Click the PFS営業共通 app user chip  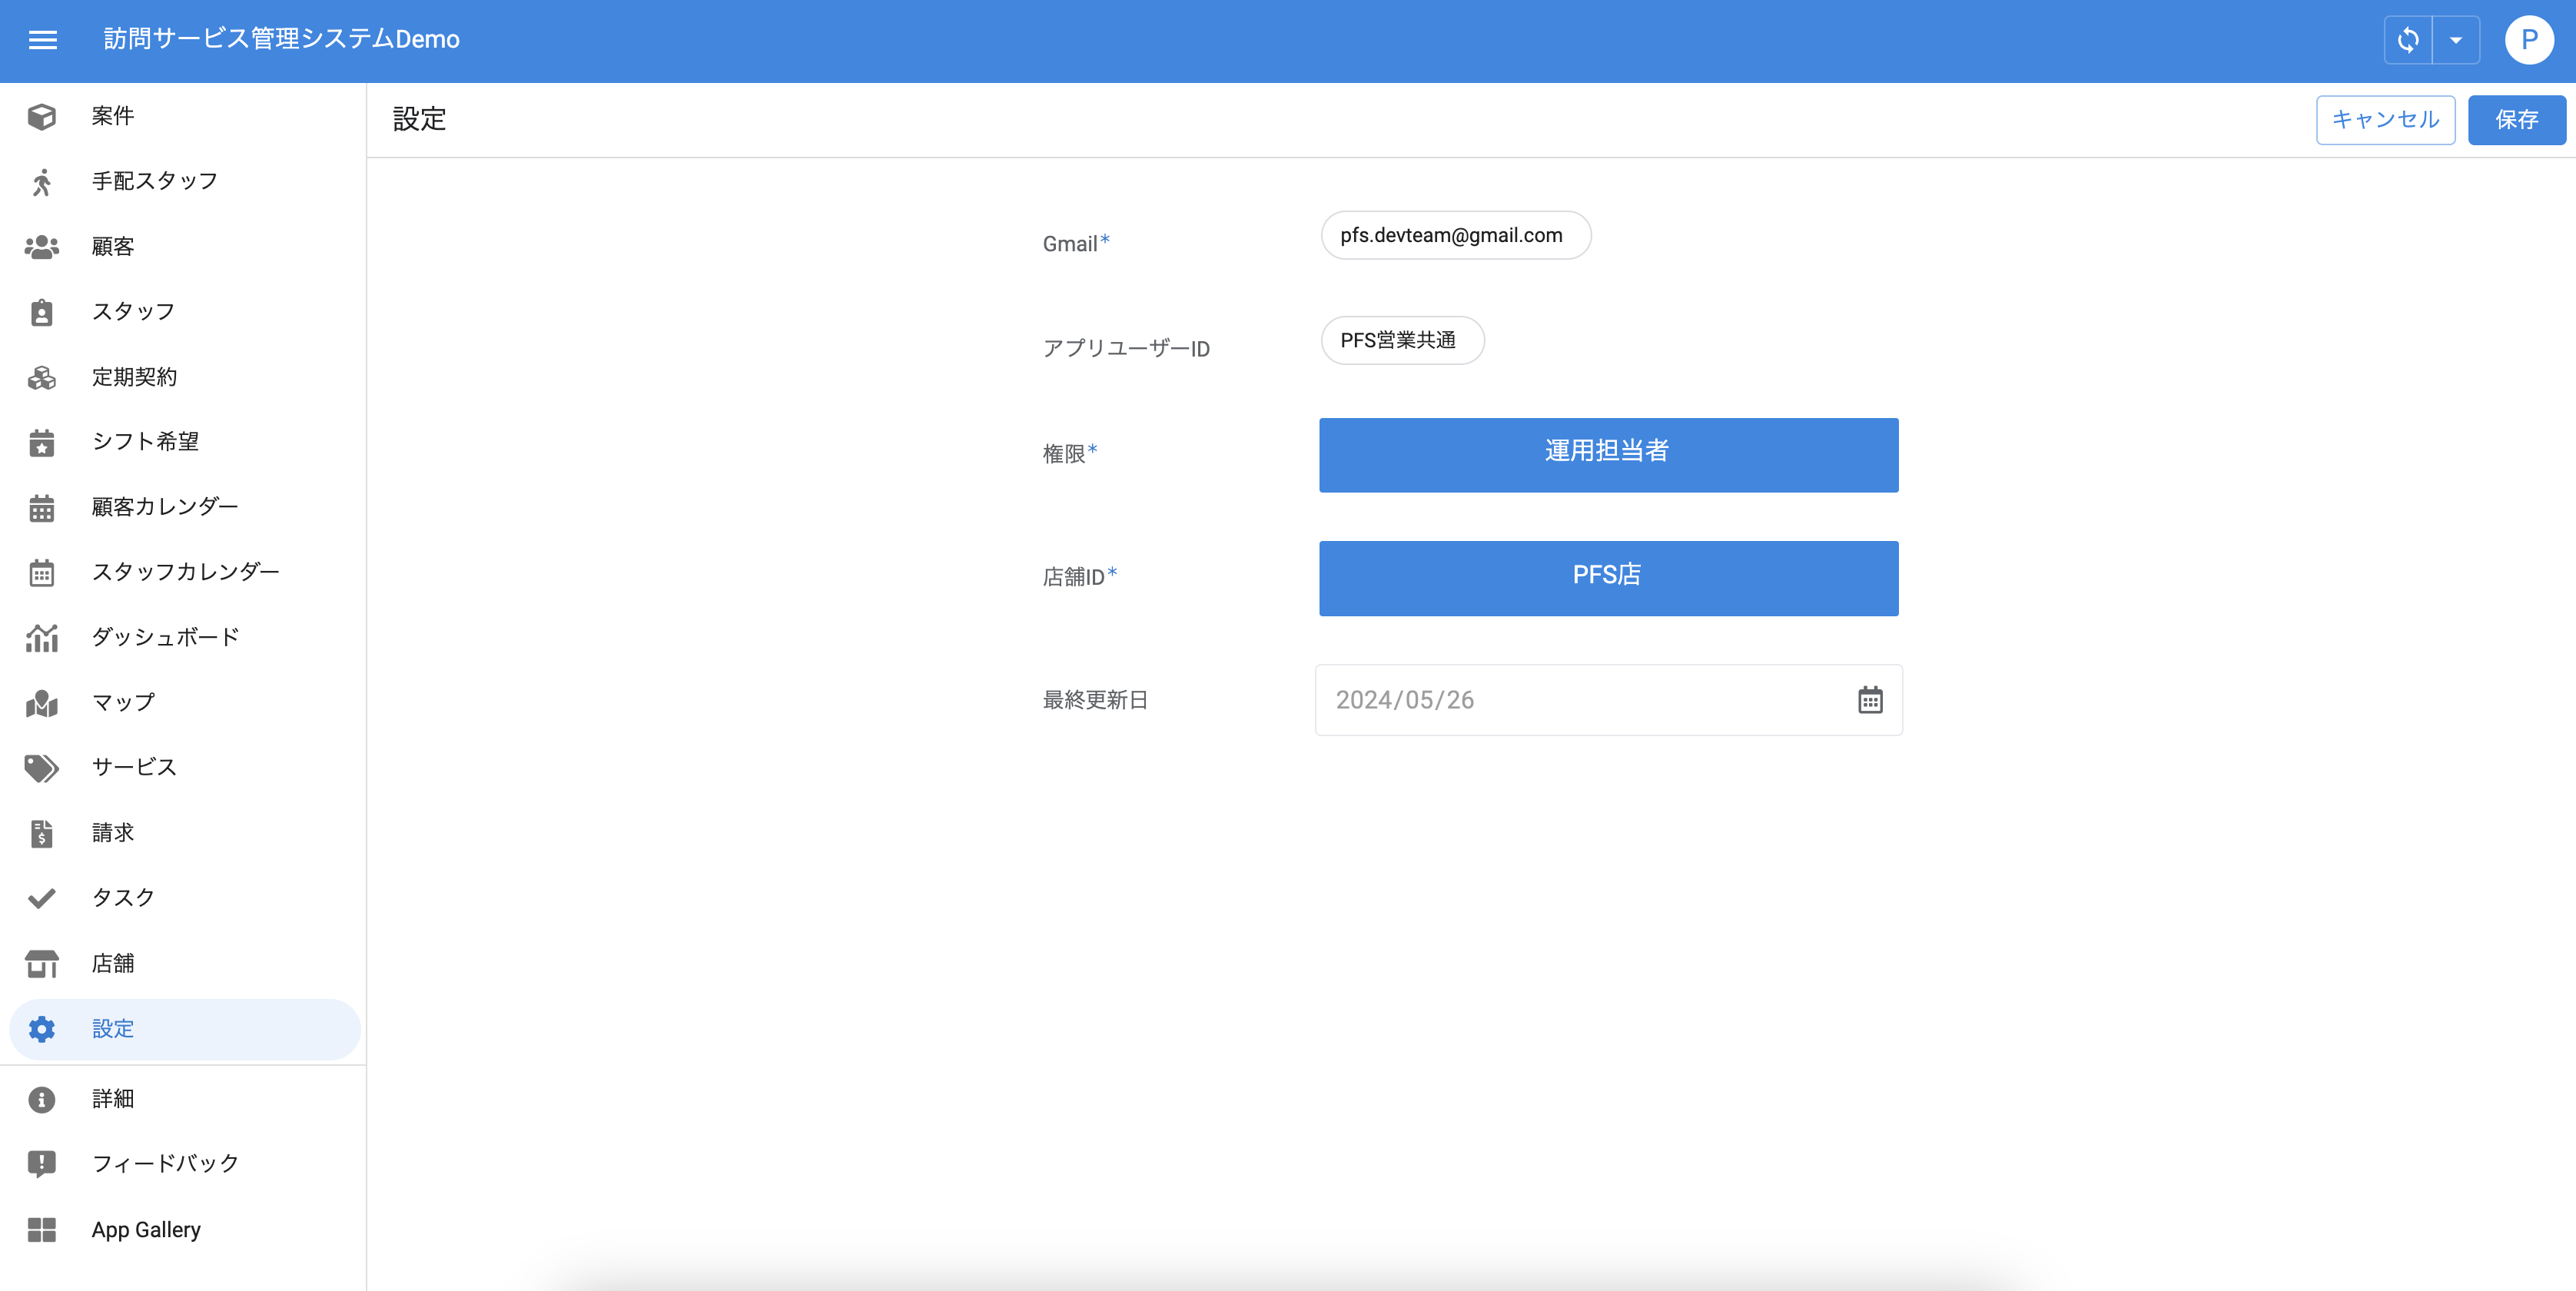(x=1402, y=341)
